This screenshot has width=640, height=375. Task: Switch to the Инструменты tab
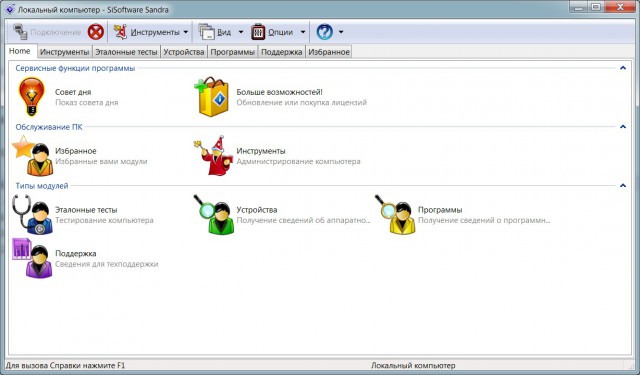pyautogui.click(x=64, y=52)
